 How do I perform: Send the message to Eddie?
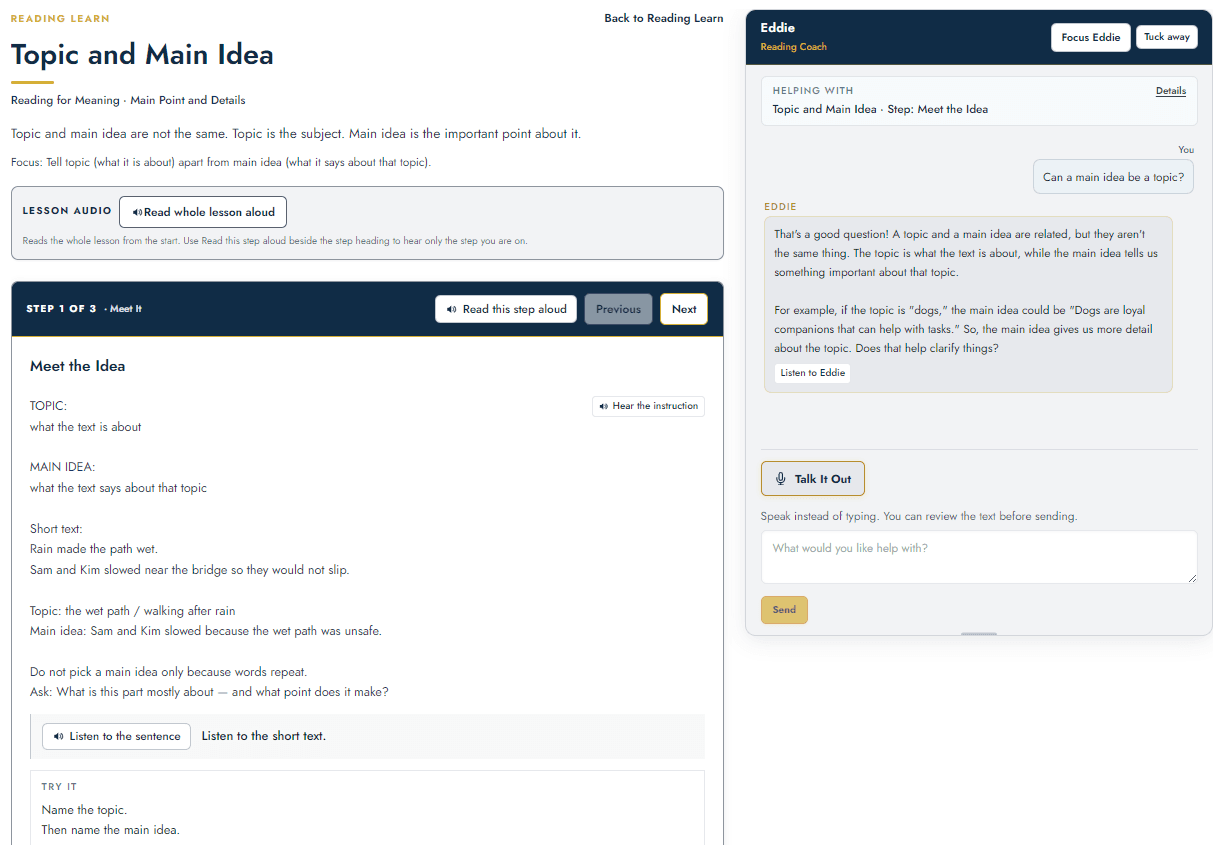pyautogui.click(x=784, y=610)
